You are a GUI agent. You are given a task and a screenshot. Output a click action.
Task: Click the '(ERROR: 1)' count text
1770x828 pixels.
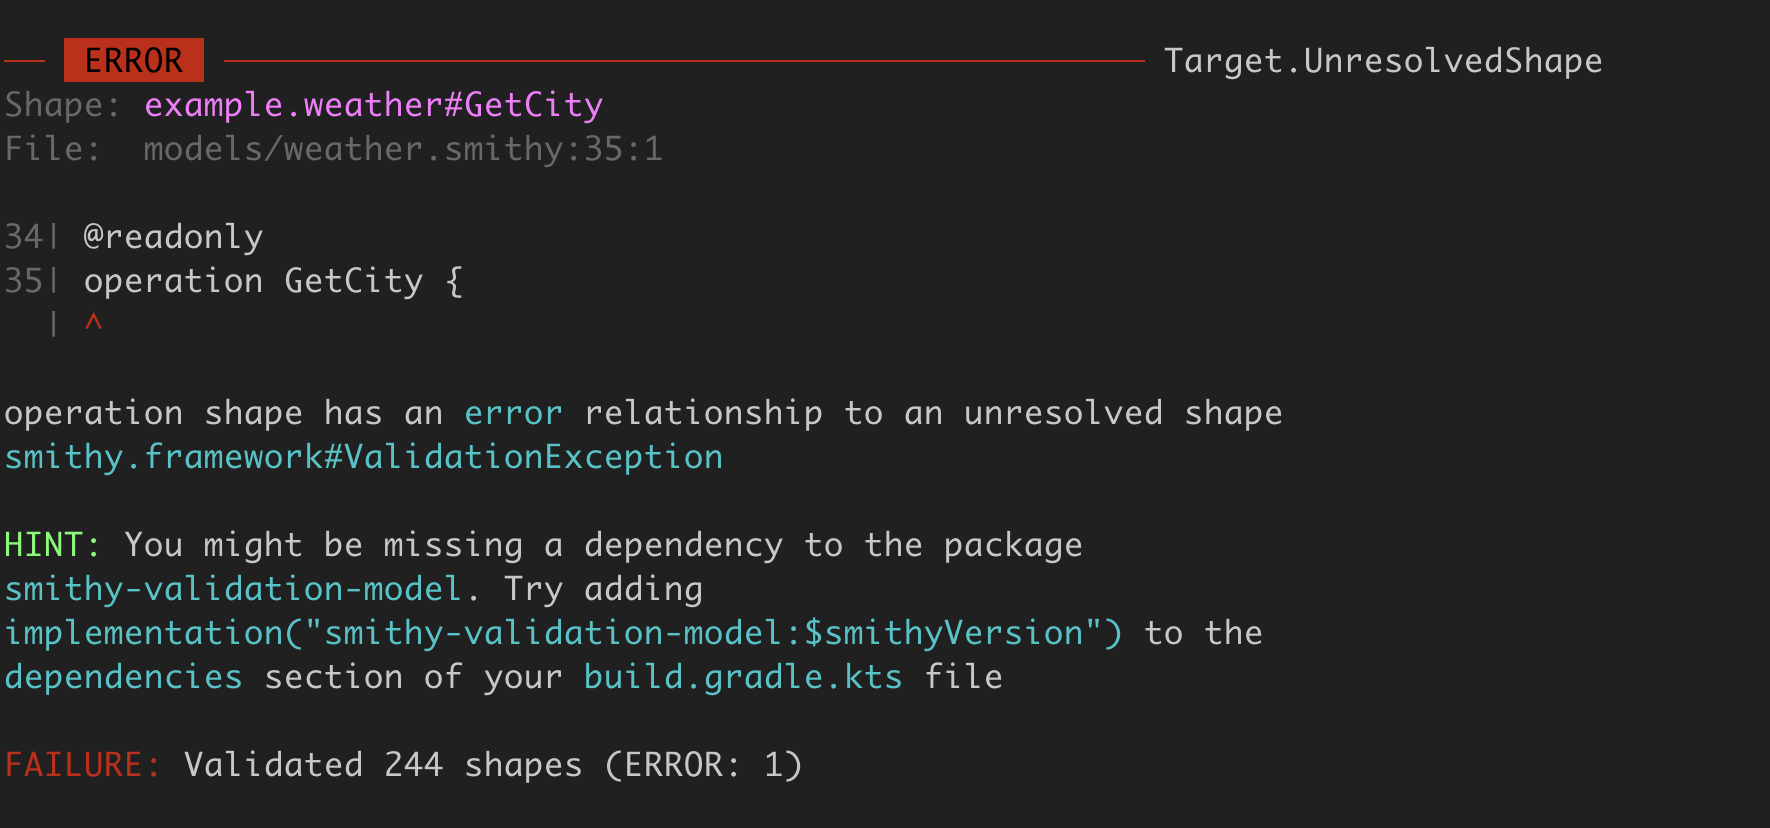tap(703, 765)
